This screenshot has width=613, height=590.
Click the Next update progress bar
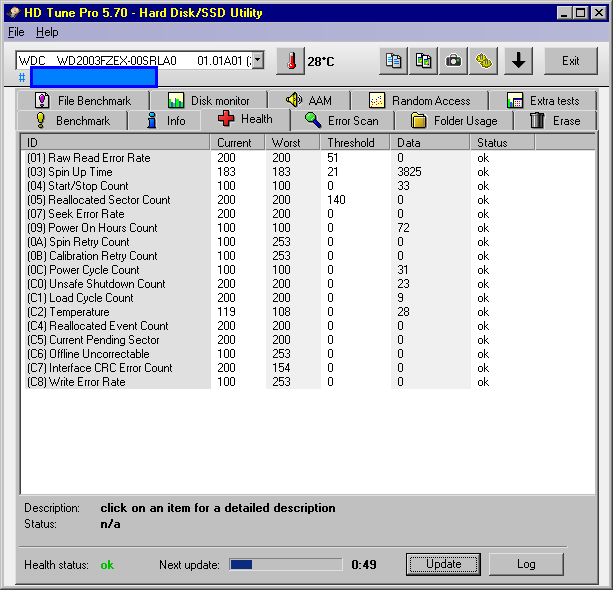(285, 564)
